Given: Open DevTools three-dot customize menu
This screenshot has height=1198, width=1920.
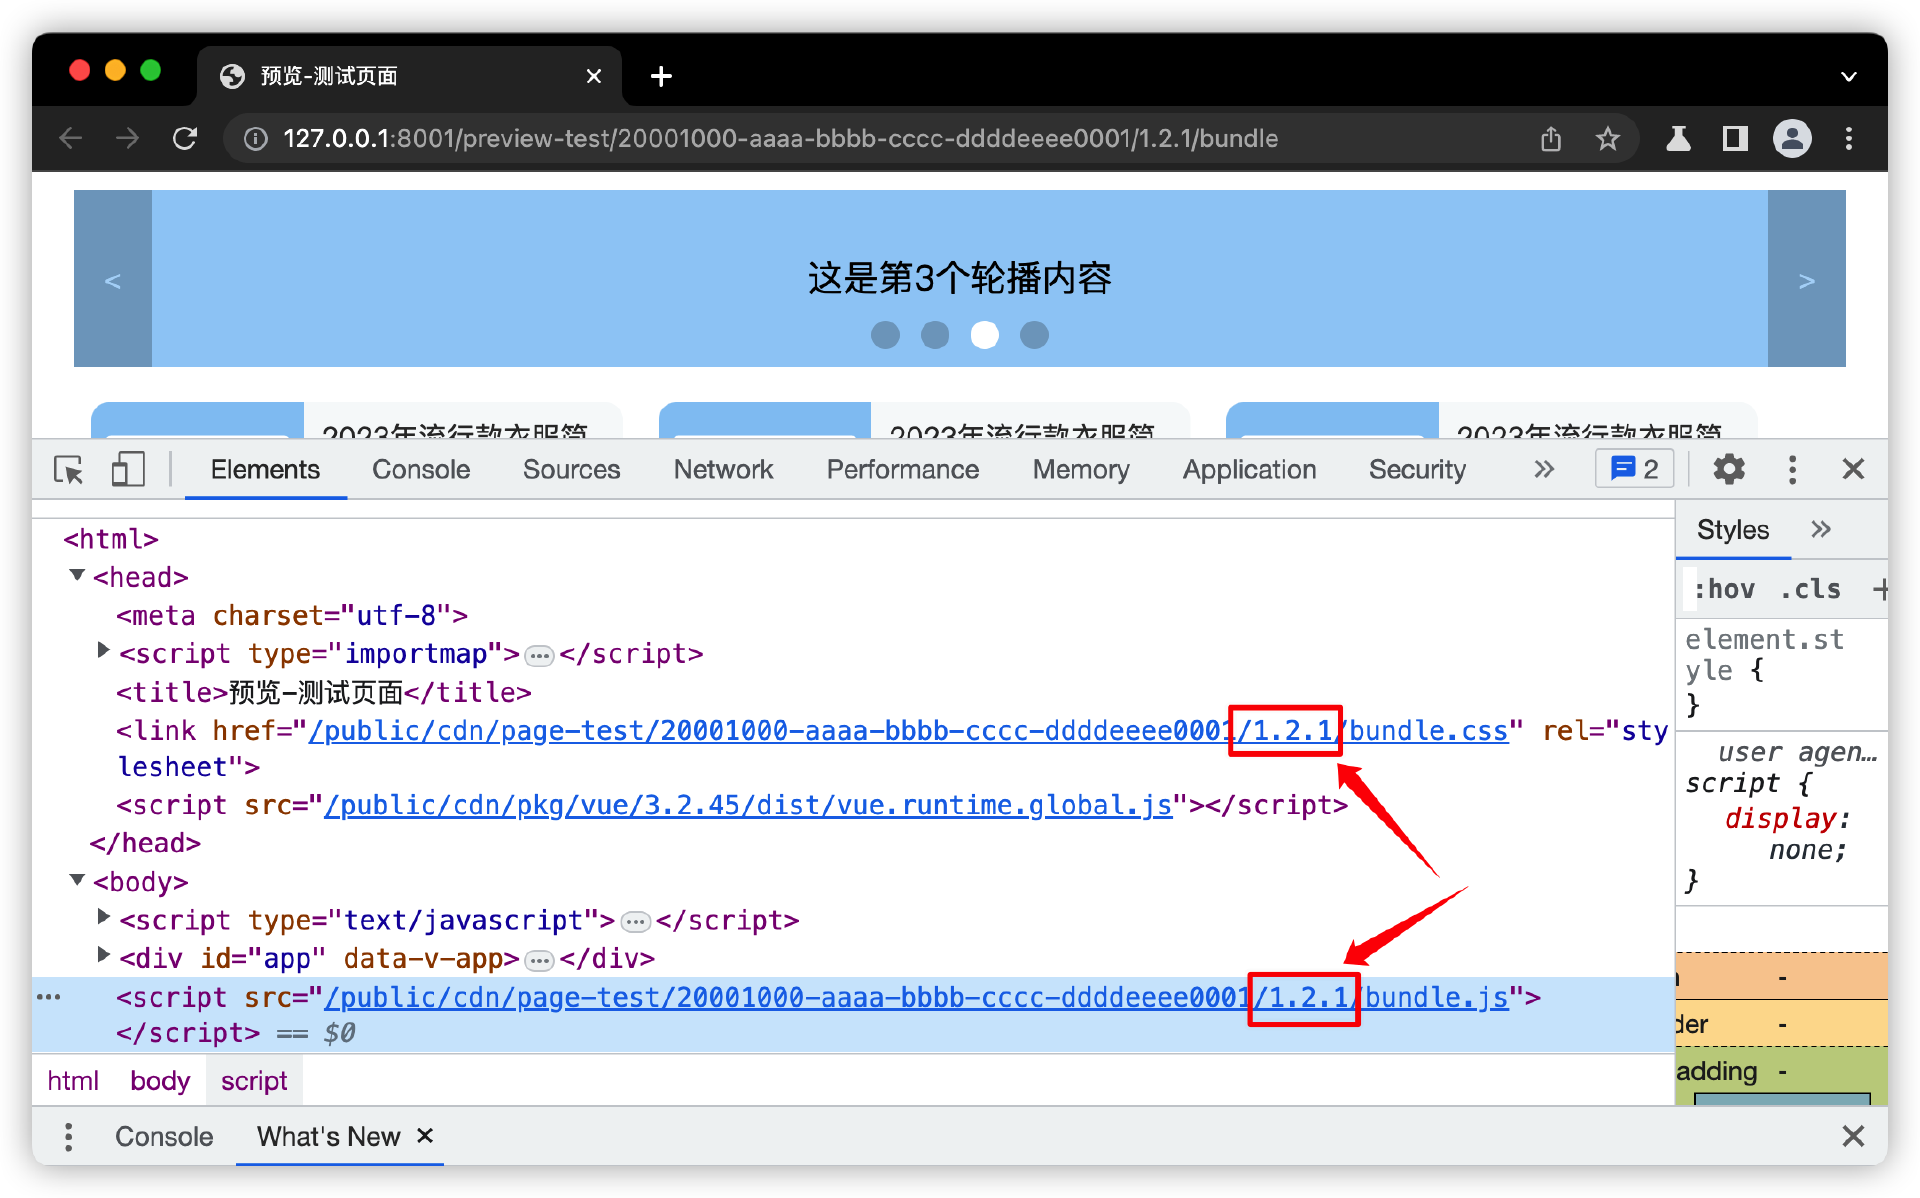Looking at the screenshot, I should 1792,469.
